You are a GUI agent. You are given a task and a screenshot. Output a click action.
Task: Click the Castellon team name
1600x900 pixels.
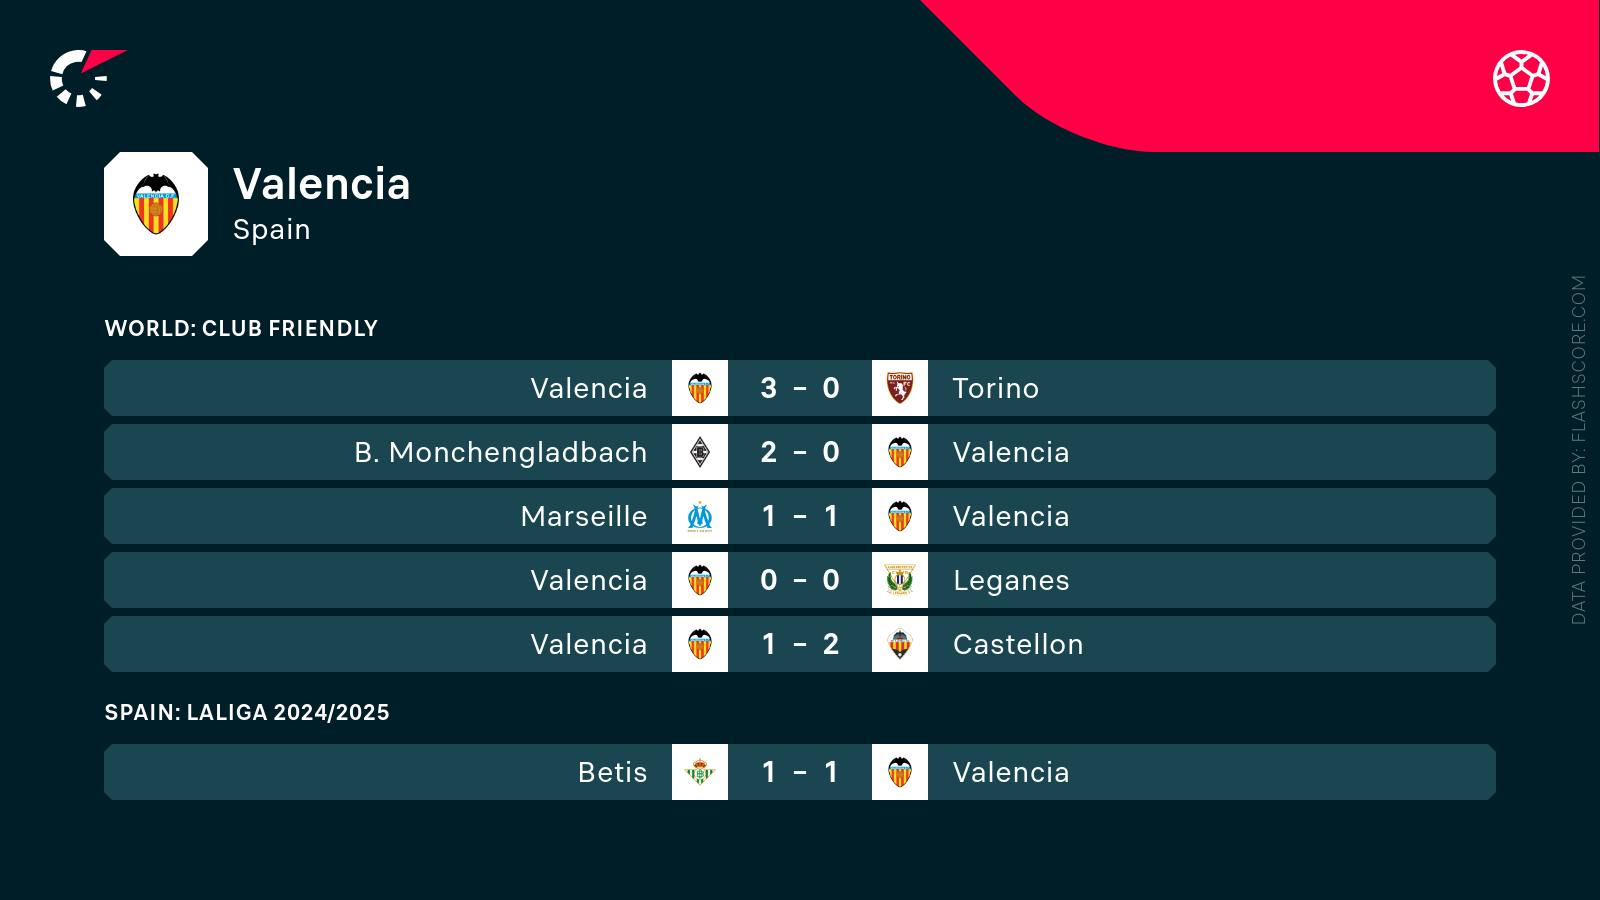(x=1018, y=644)
